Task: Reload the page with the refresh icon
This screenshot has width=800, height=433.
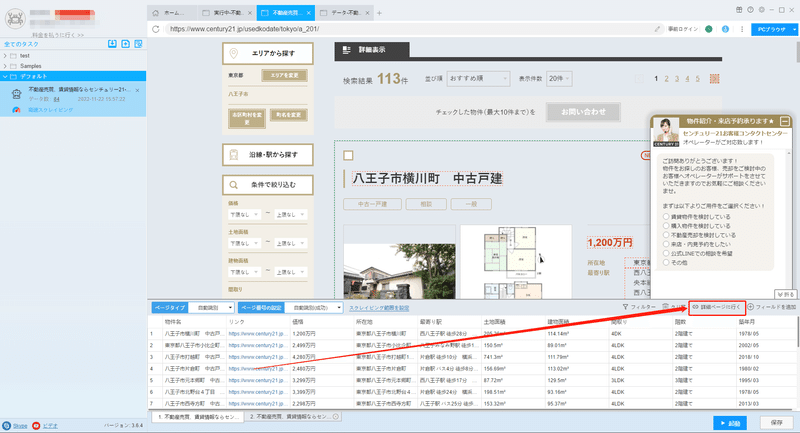Action: 156,29
